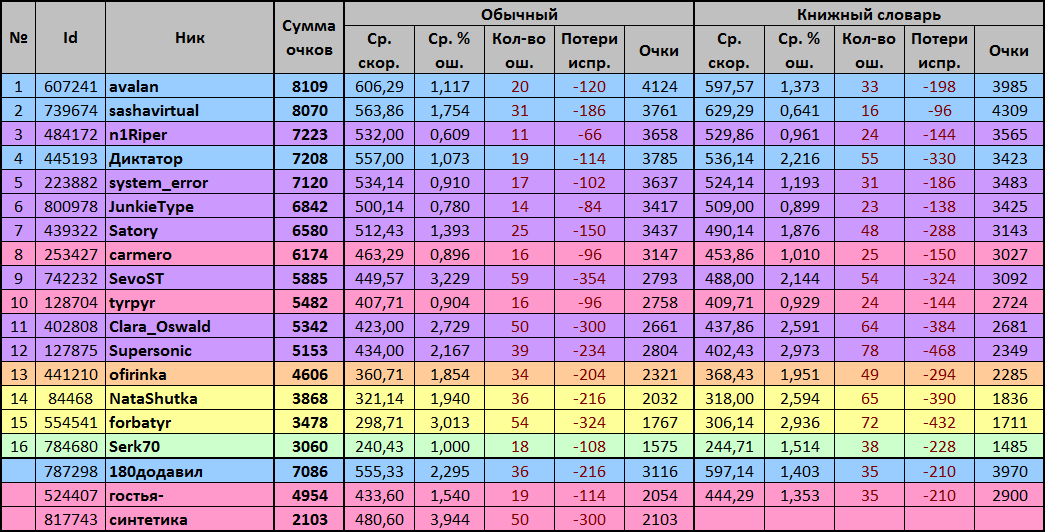
Task: Click Id cell 800978
Action: coord(71,207)
